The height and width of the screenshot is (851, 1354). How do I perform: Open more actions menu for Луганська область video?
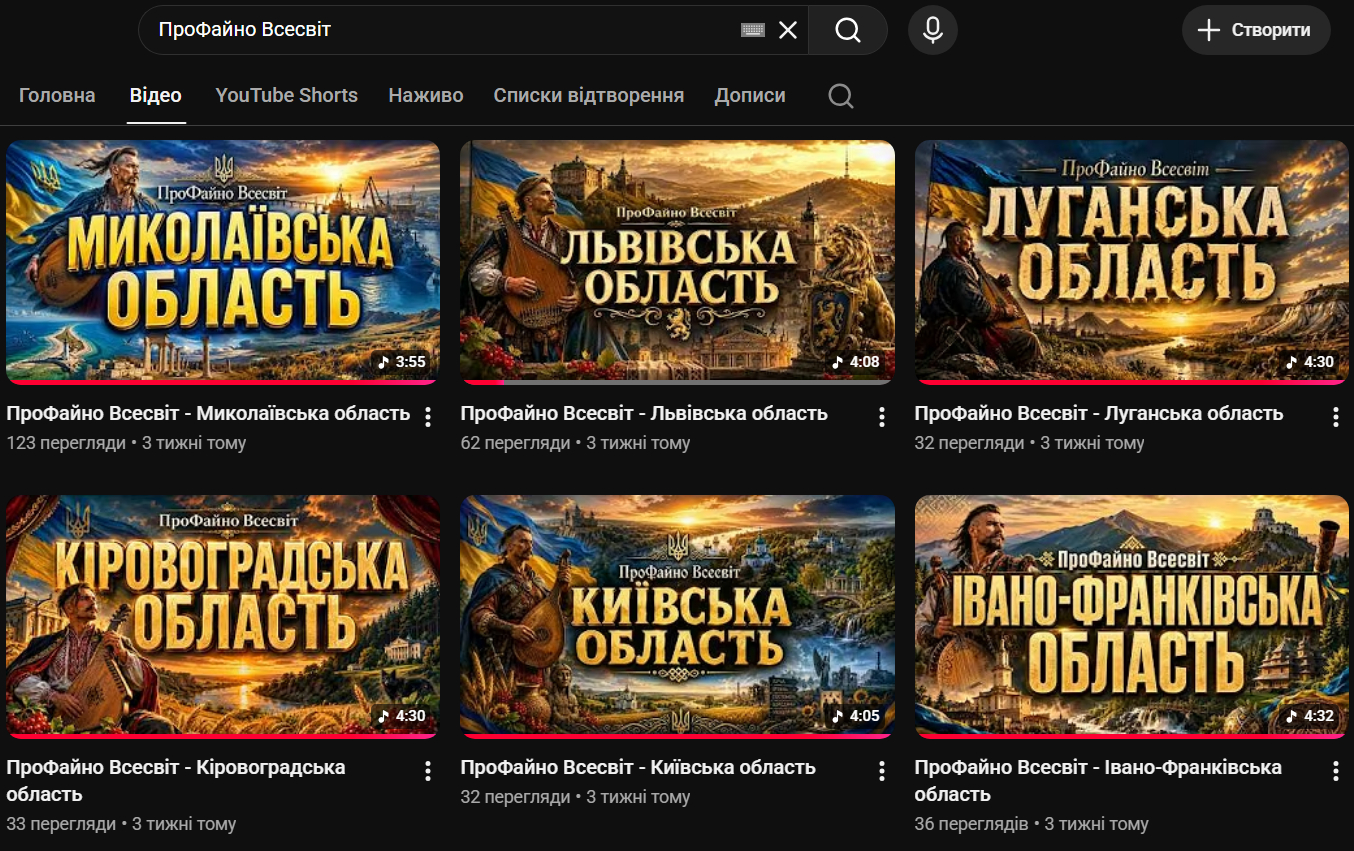point(1336,416)
